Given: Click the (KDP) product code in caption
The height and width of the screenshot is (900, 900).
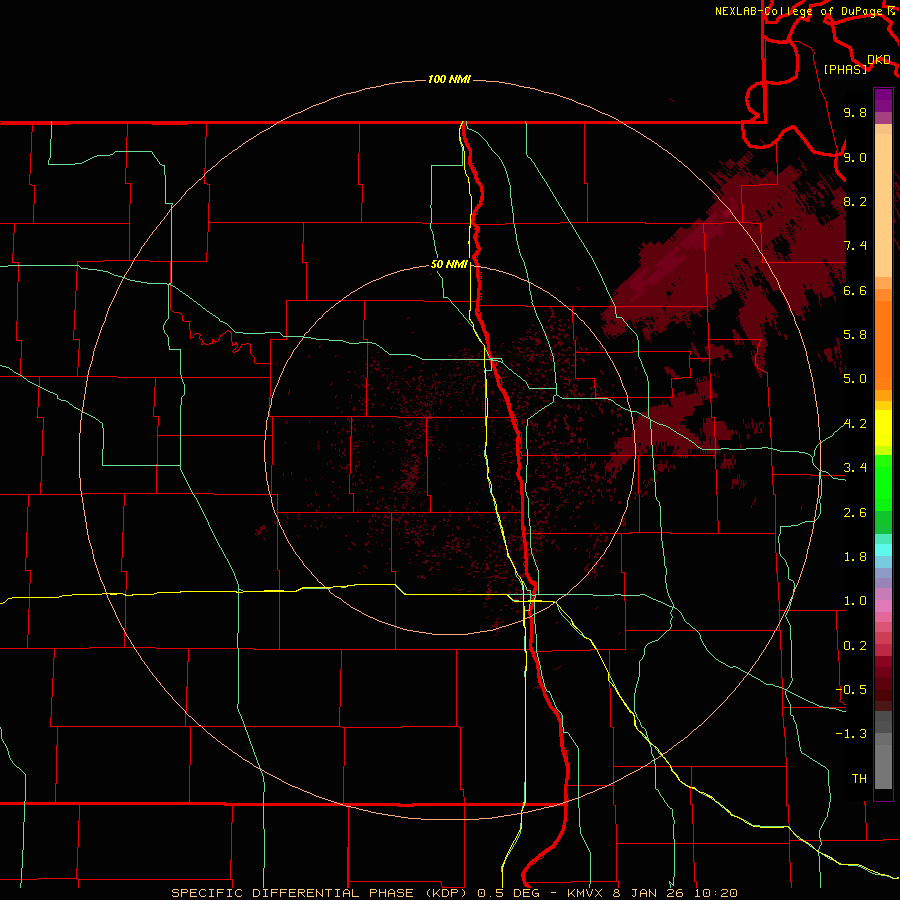Looking at the screenshot, I should tap(447, 893).
